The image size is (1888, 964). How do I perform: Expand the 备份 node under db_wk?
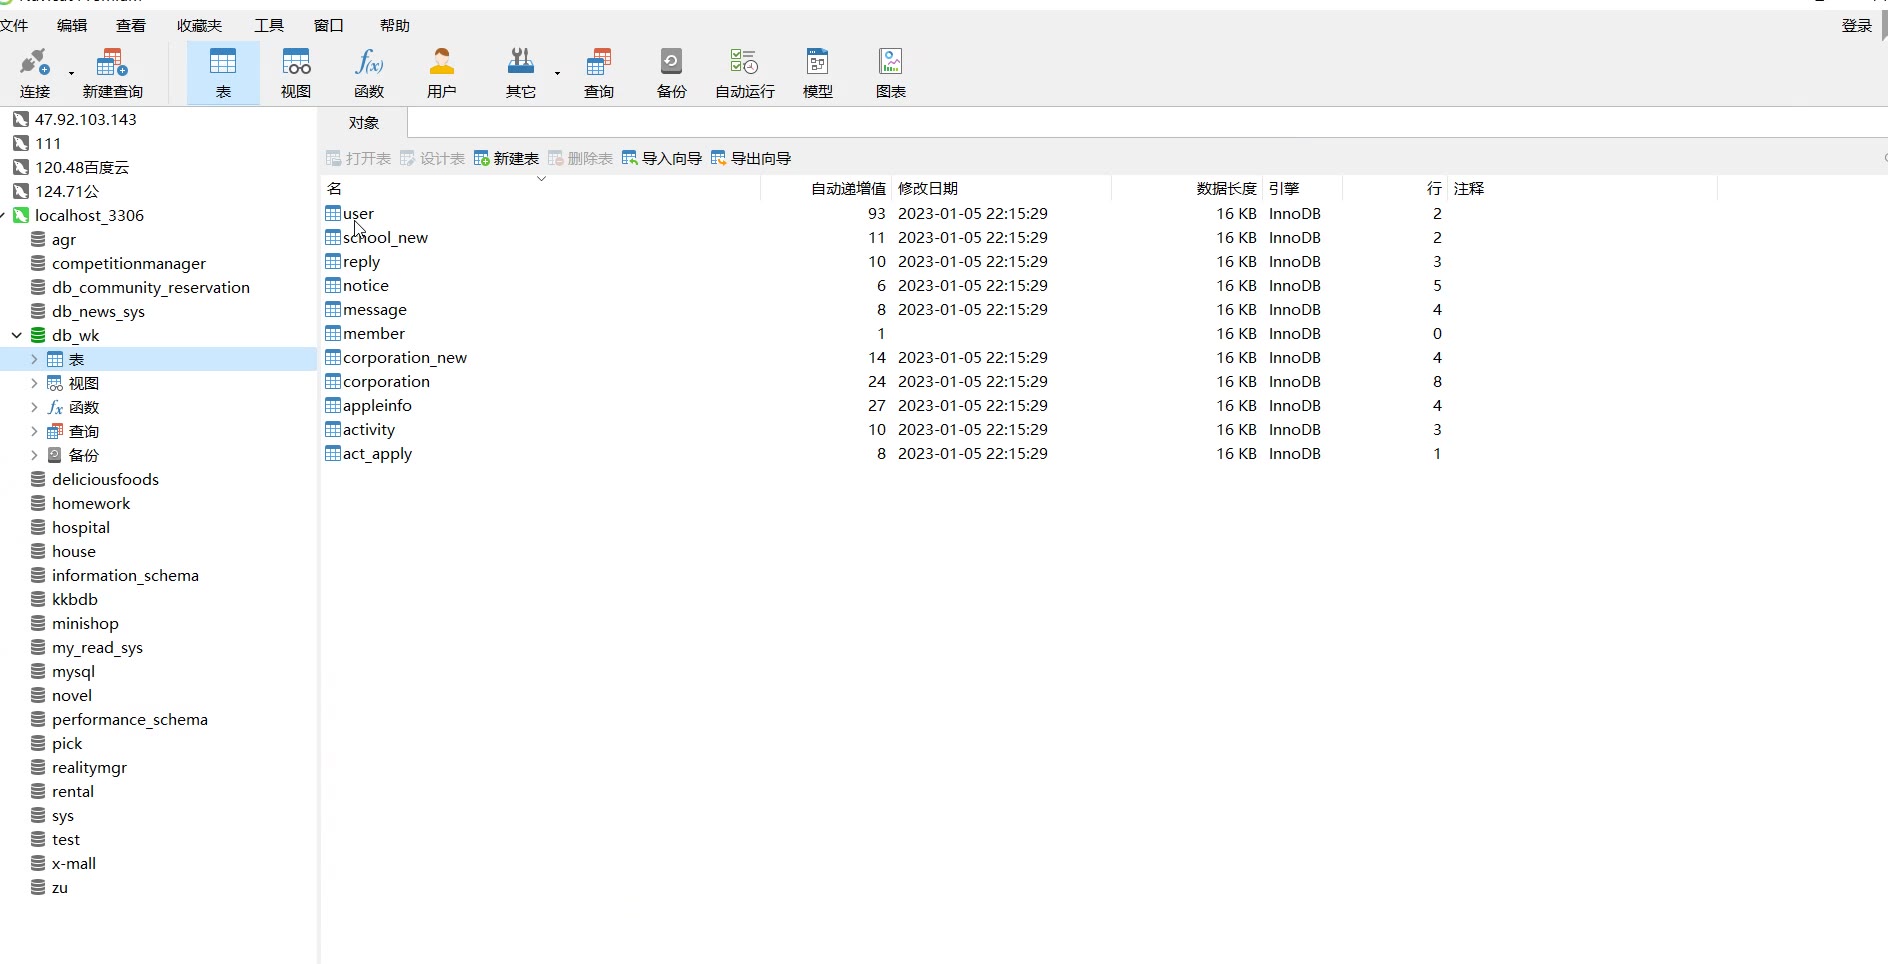(x=34, y=455)
